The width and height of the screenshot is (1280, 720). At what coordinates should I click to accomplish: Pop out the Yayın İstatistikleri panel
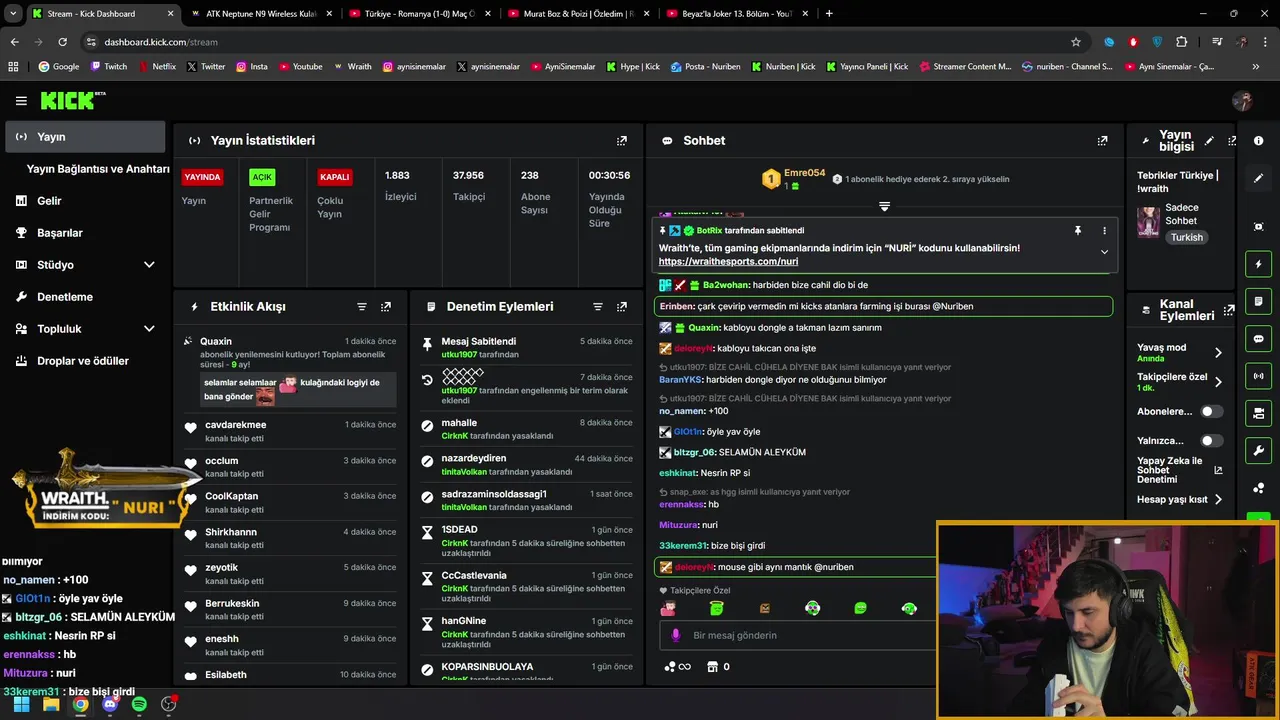tap(622, 141)
